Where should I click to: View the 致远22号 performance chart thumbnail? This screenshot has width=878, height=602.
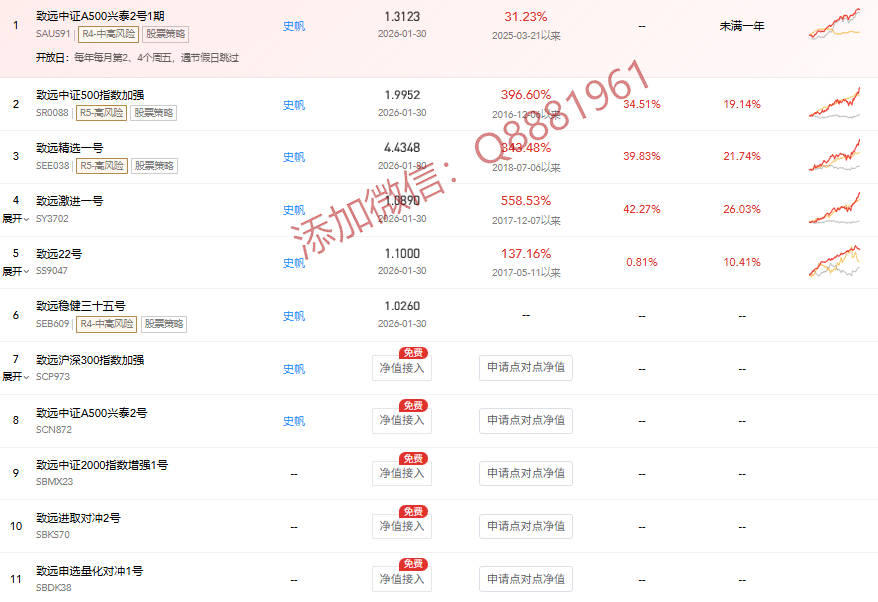[833, 262]
